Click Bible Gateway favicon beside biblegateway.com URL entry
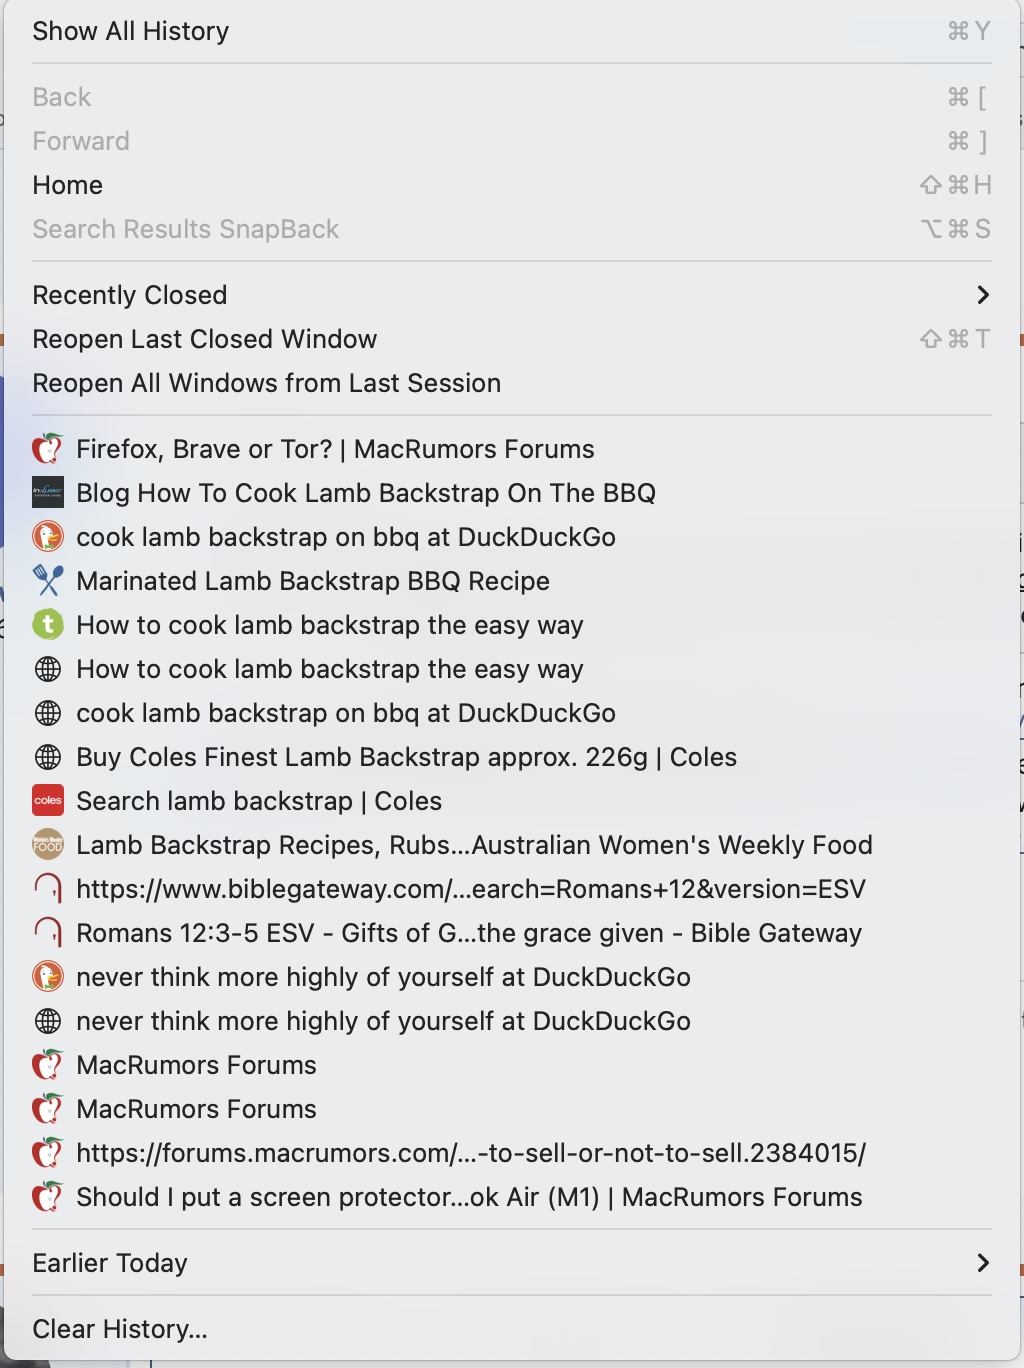 tap(48, 889)
